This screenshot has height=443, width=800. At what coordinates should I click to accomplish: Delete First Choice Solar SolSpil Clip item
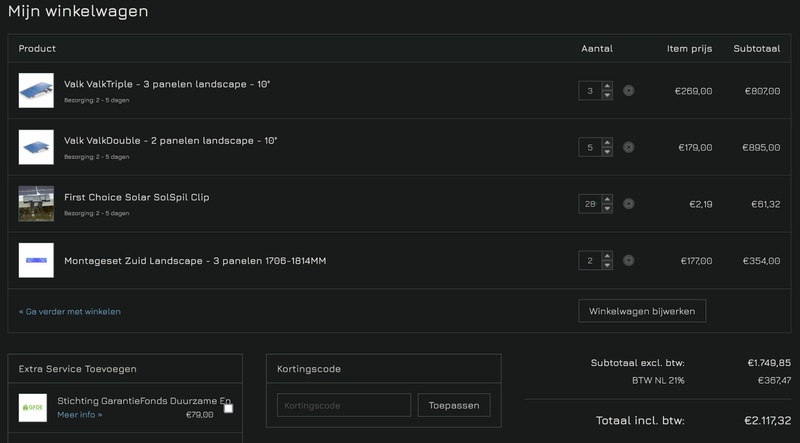click(x=628, y=203)
